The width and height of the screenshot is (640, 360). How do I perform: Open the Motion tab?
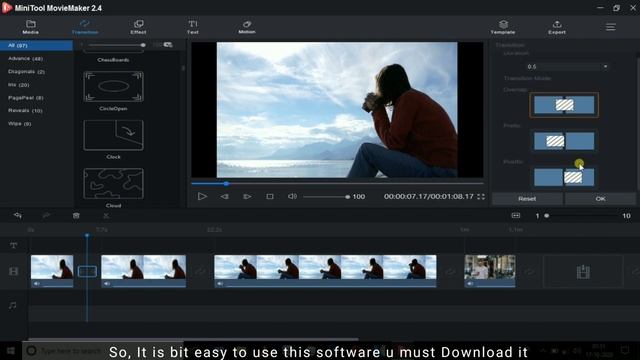tap(247, 27)
